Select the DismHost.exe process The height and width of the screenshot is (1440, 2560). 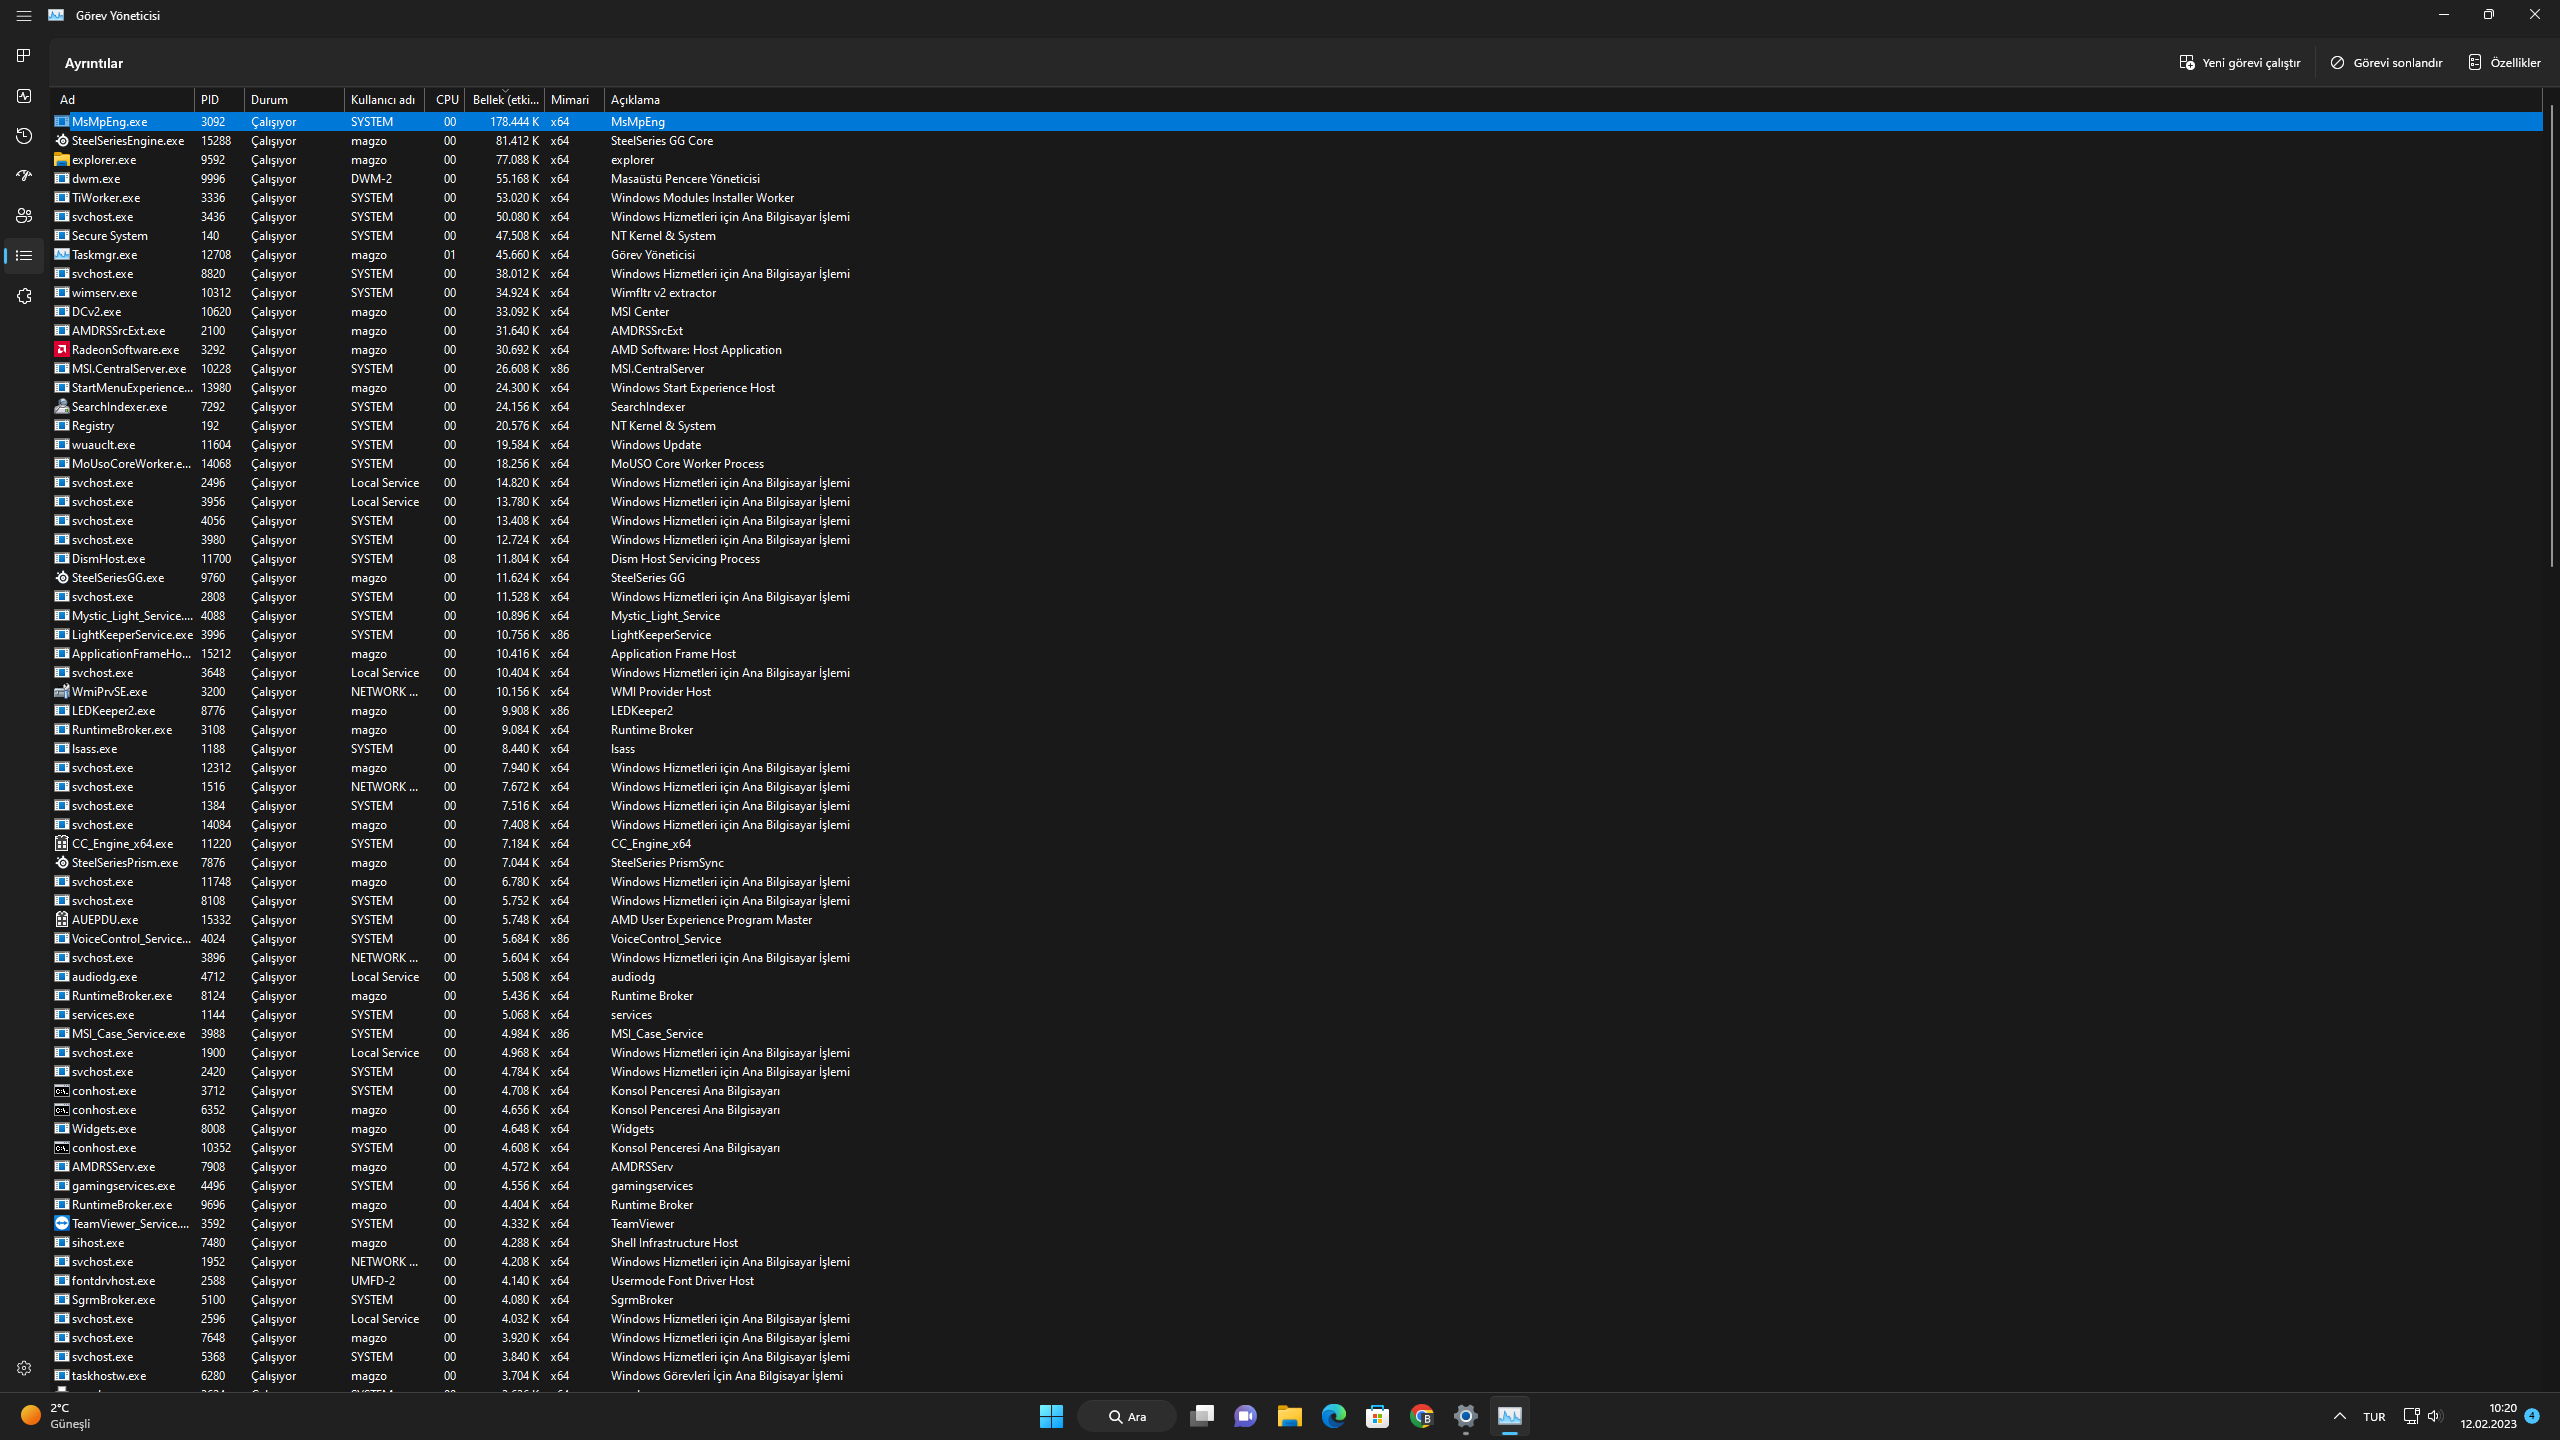pyautogui.click(x=1297, y=558)
